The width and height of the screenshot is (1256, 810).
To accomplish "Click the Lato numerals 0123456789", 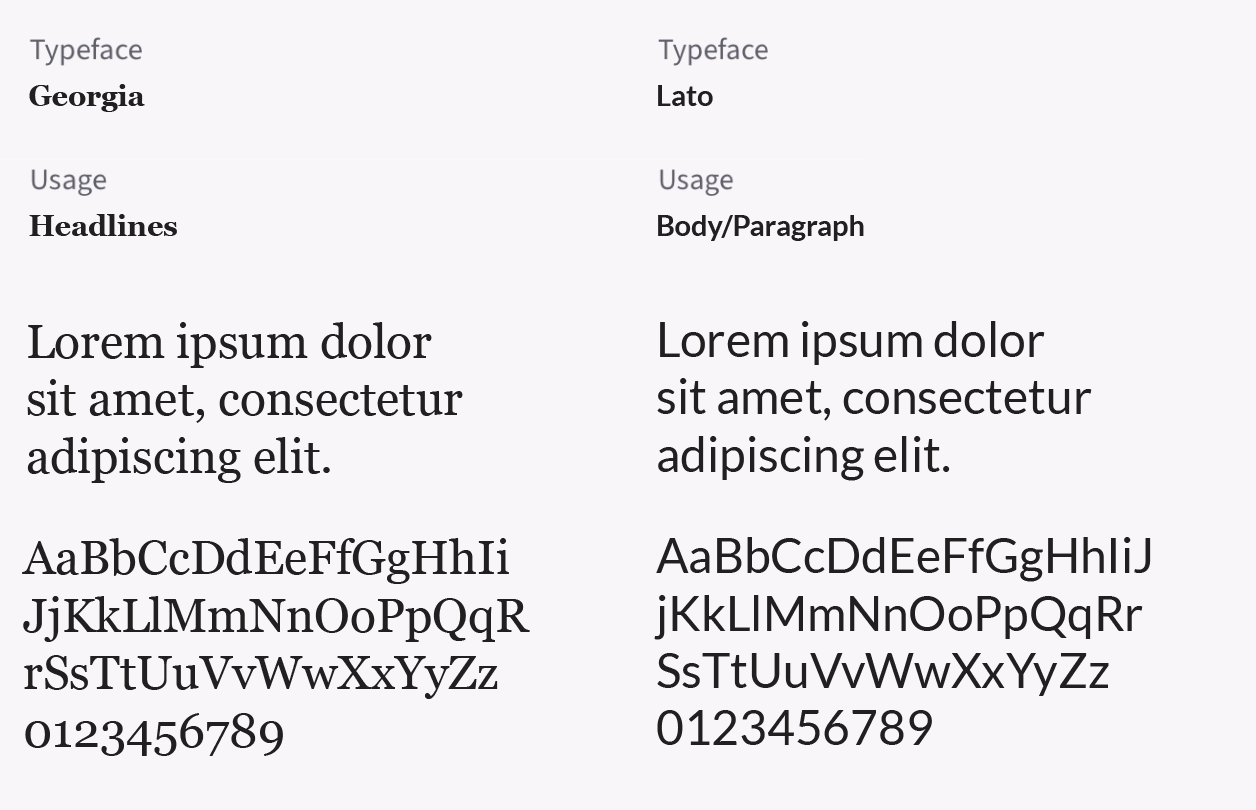I will pyautogui.click(x=795, y=728).
